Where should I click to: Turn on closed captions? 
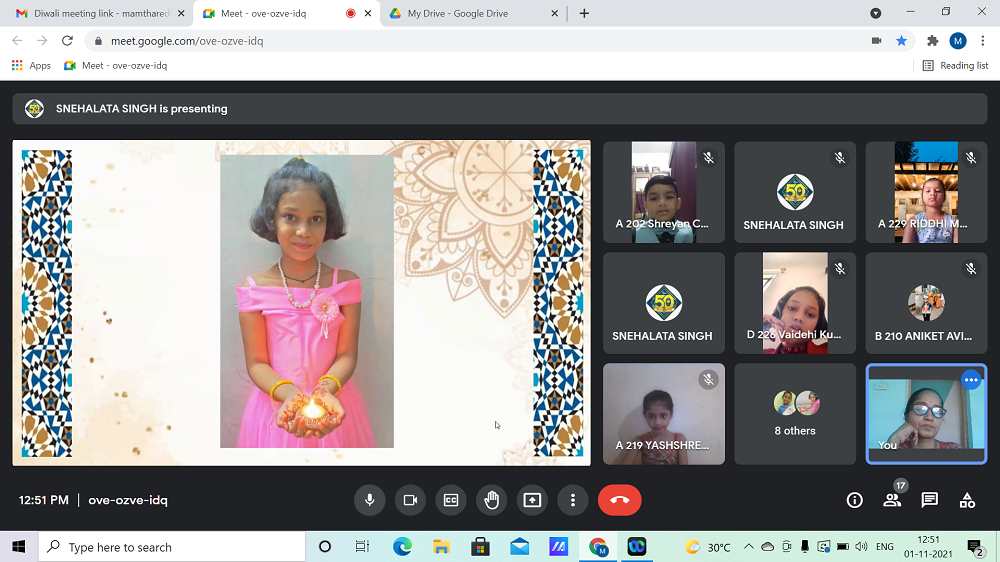point(451,500)
